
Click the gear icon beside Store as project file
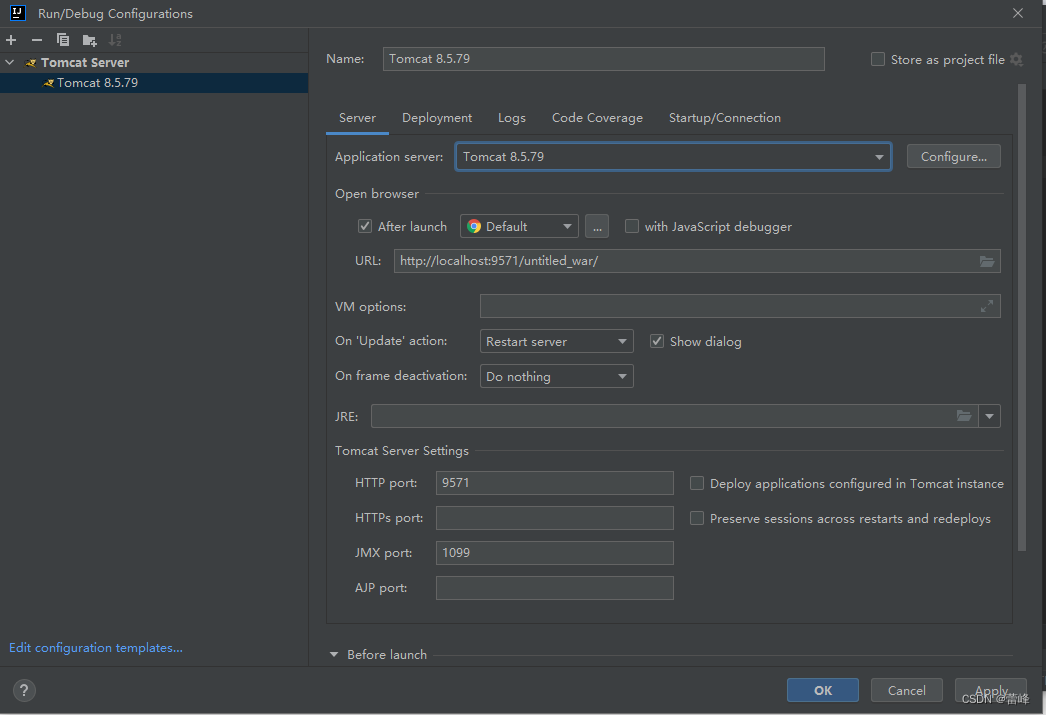coord(1016,59)
